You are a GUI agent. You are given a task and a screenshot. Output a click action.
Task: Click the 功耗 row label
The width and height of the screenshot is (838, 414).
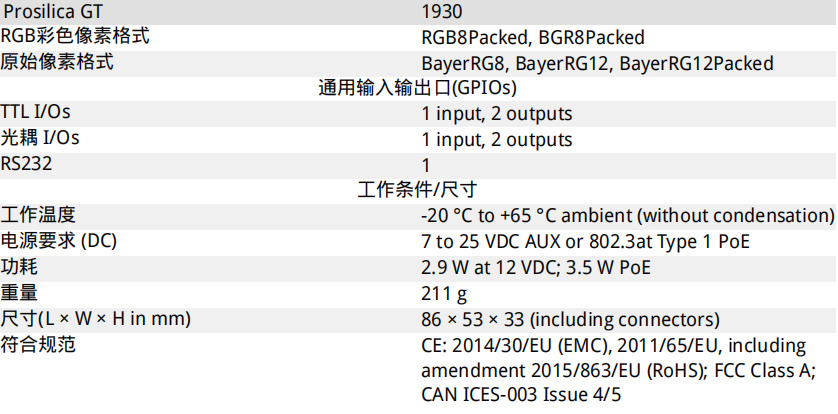click(20, 266)
